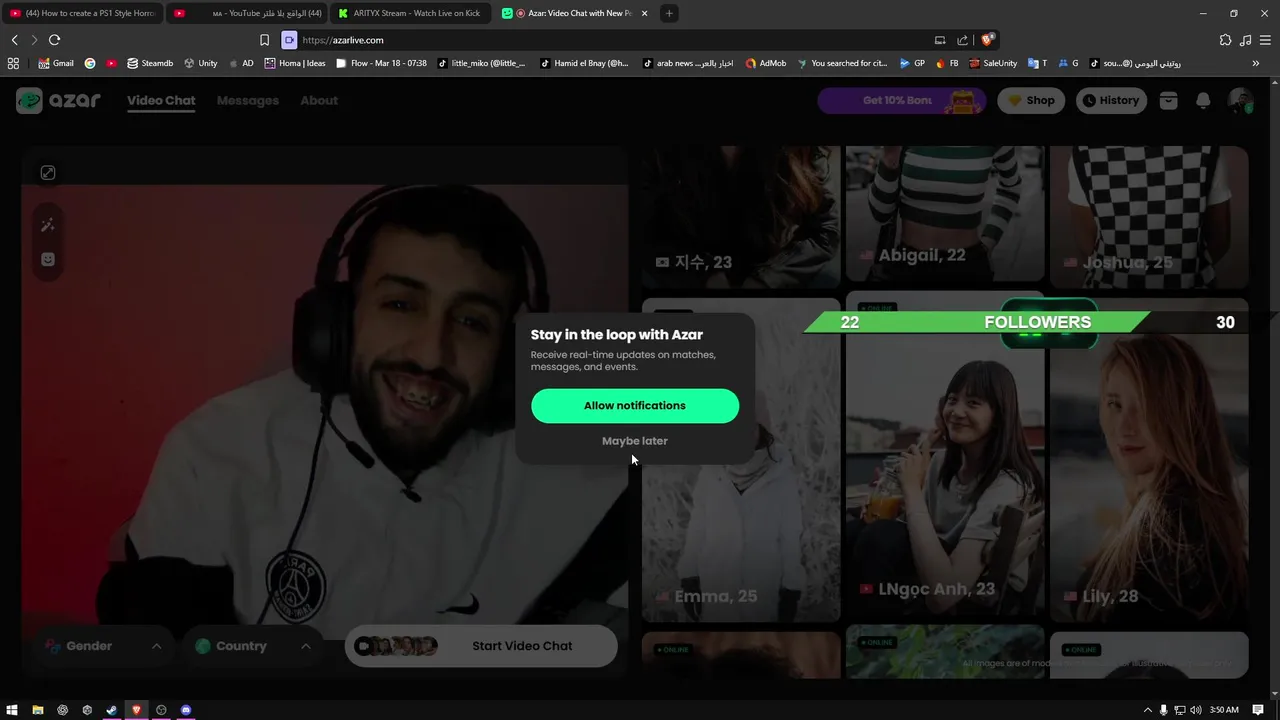Image resolution: width=1280 pixels, height=720 pixels.
Task: Close the Azar browser tab
Action: (644, 13)
